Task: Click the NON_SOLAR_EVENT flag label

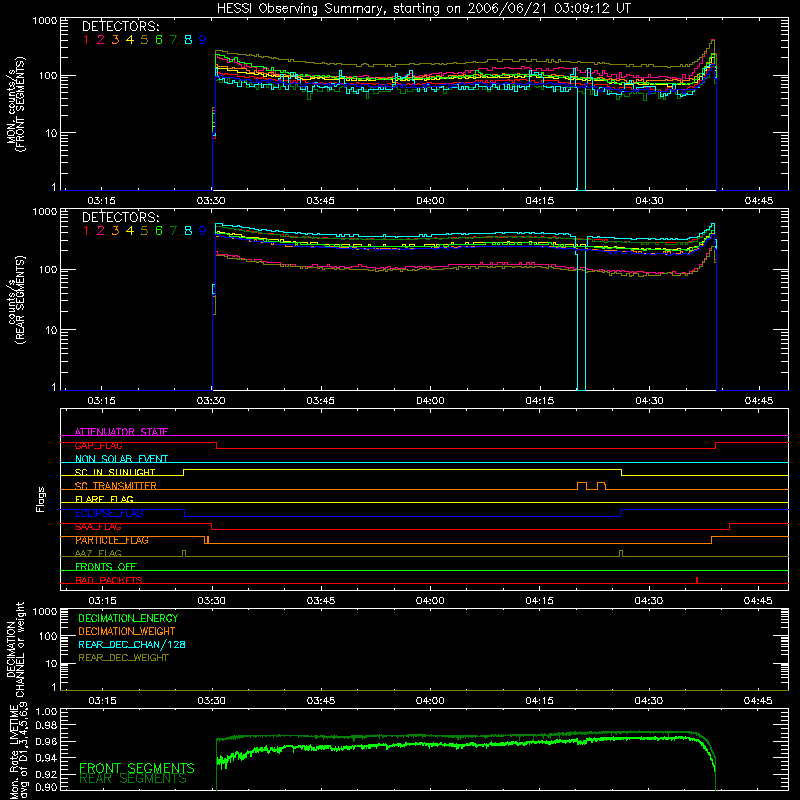Action: pyautogui.click(x=121, y=459)
